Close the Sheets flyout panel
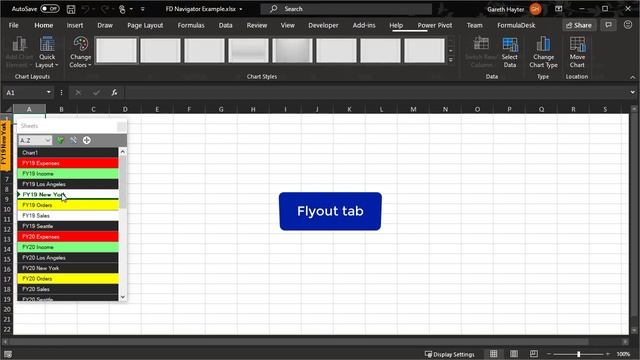 tap(121, 126)
